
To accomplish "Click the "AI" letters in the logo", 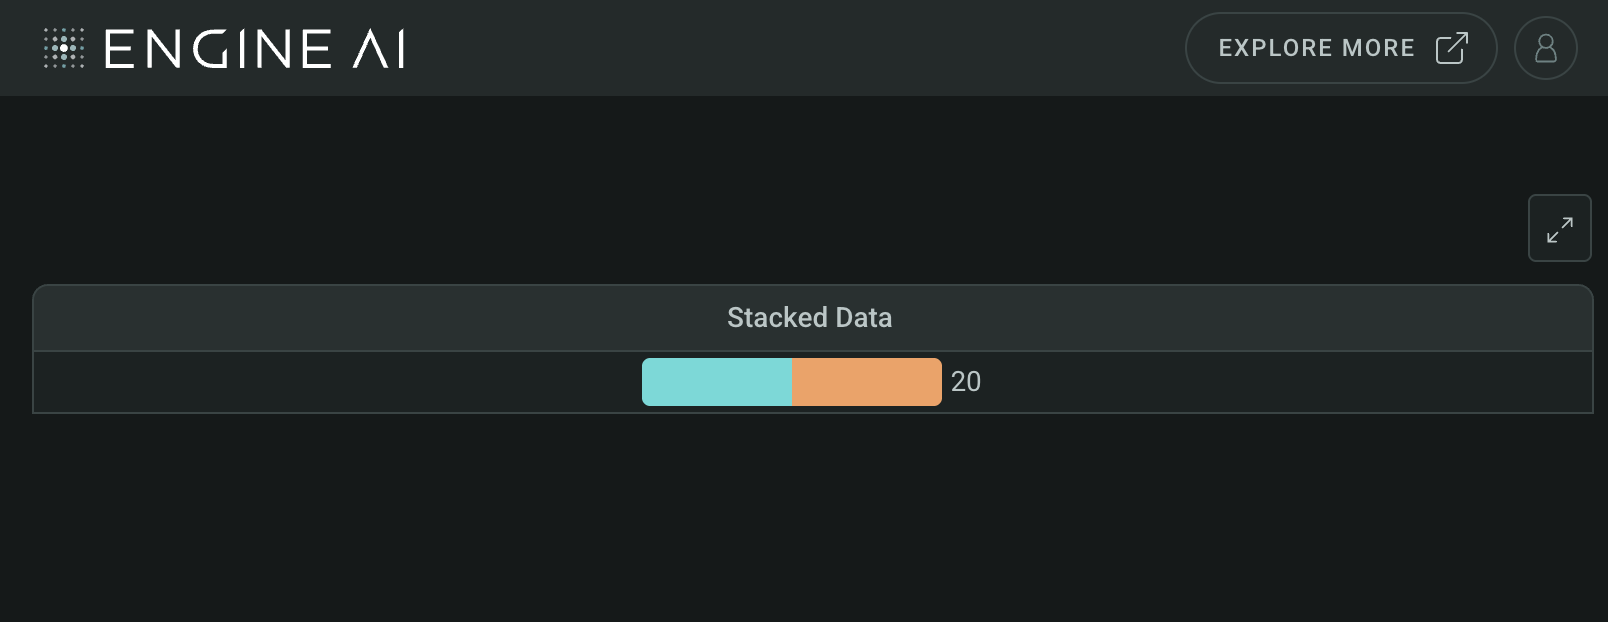I will [x=379, y=49].
